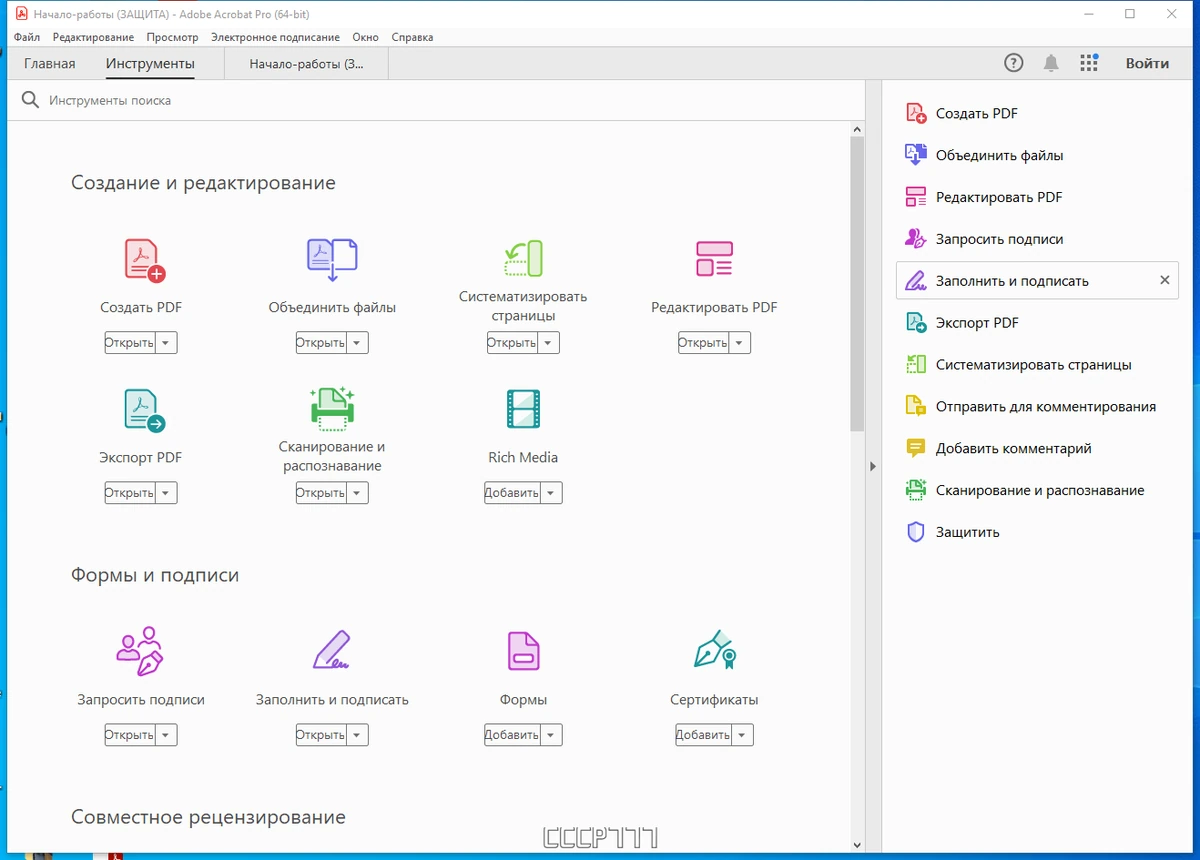Remove Заполнить и подписать shortcut with X
This screenshot has width=1200, height=860.
[1164, 281]
